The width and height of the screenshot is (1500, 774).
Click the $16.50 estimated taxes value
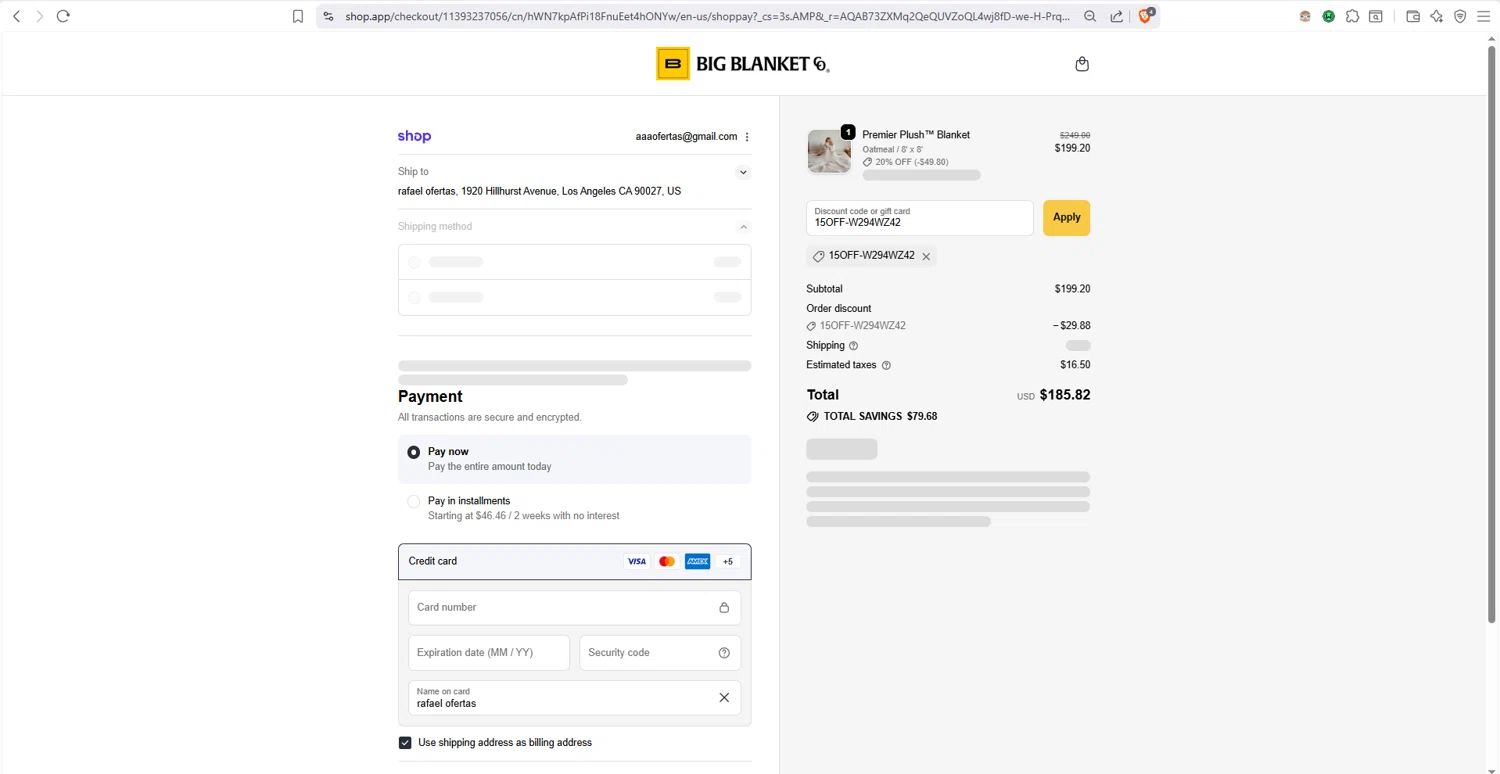click(1075, 365)
